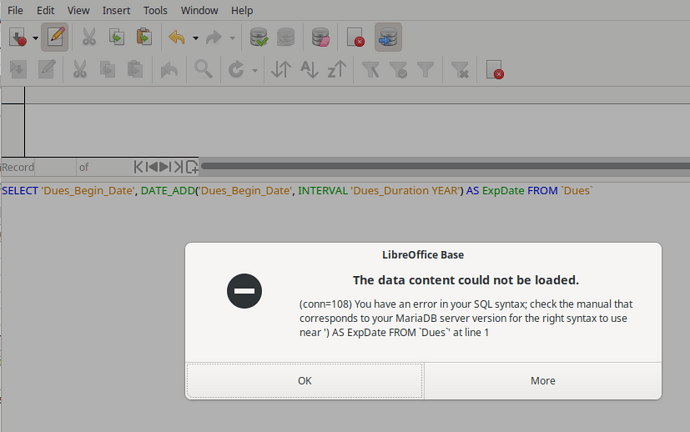Click the horizontal scrollbar of the result grid

(445, 166)
